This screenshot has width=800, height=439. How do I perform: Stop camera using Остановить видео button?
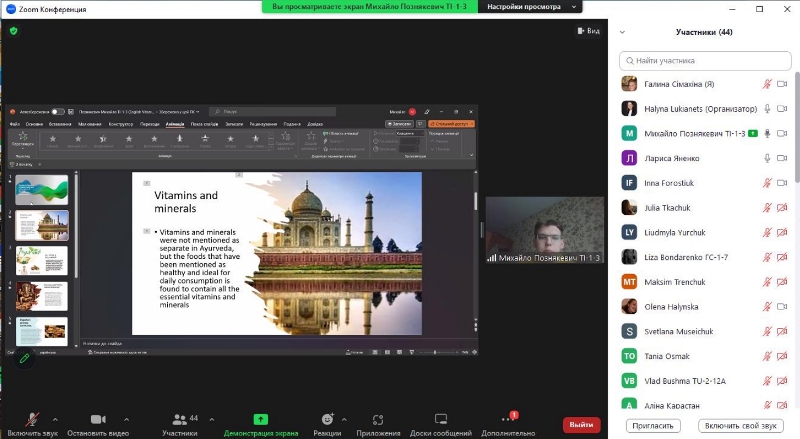coord(98,419)
